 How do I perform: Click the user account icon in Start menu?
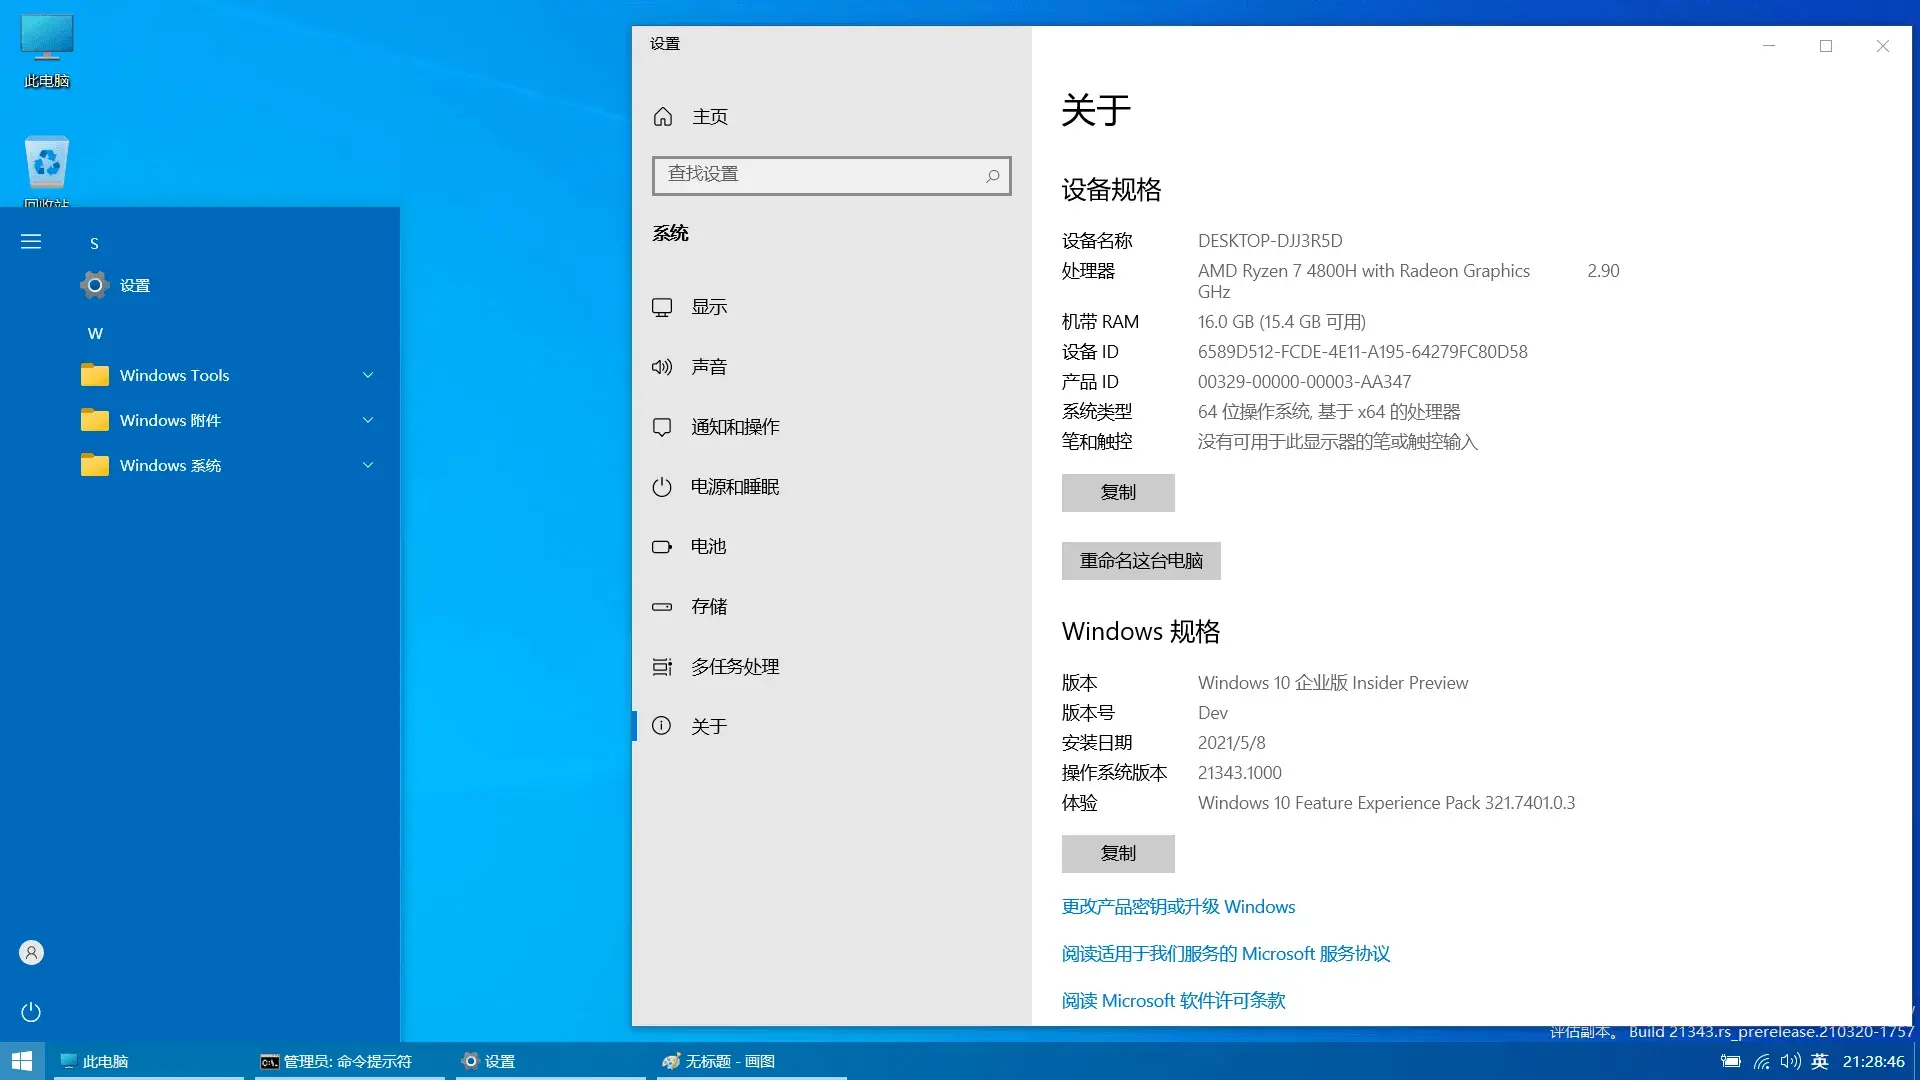[x=31, y=953]
